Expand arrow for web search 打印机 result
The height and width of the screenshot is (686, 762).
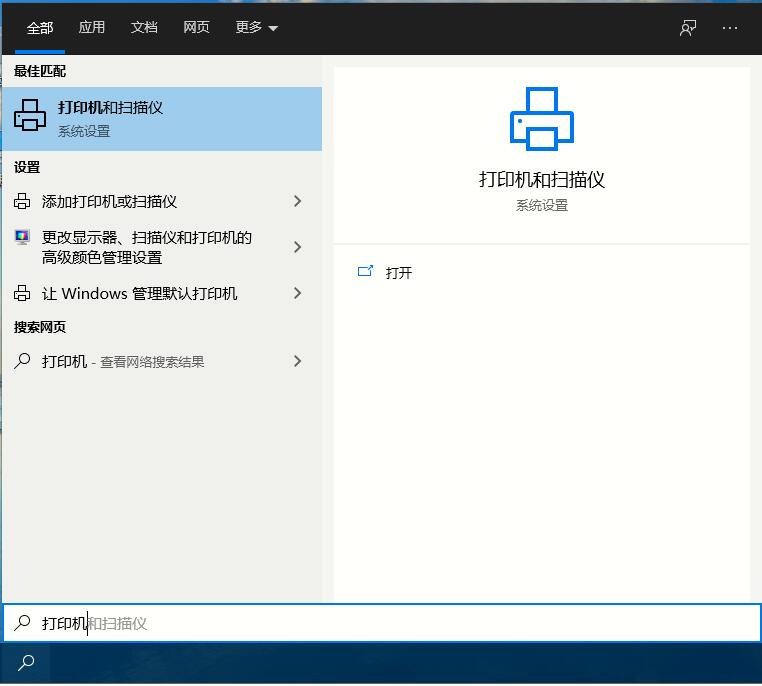tap(297, 361)
